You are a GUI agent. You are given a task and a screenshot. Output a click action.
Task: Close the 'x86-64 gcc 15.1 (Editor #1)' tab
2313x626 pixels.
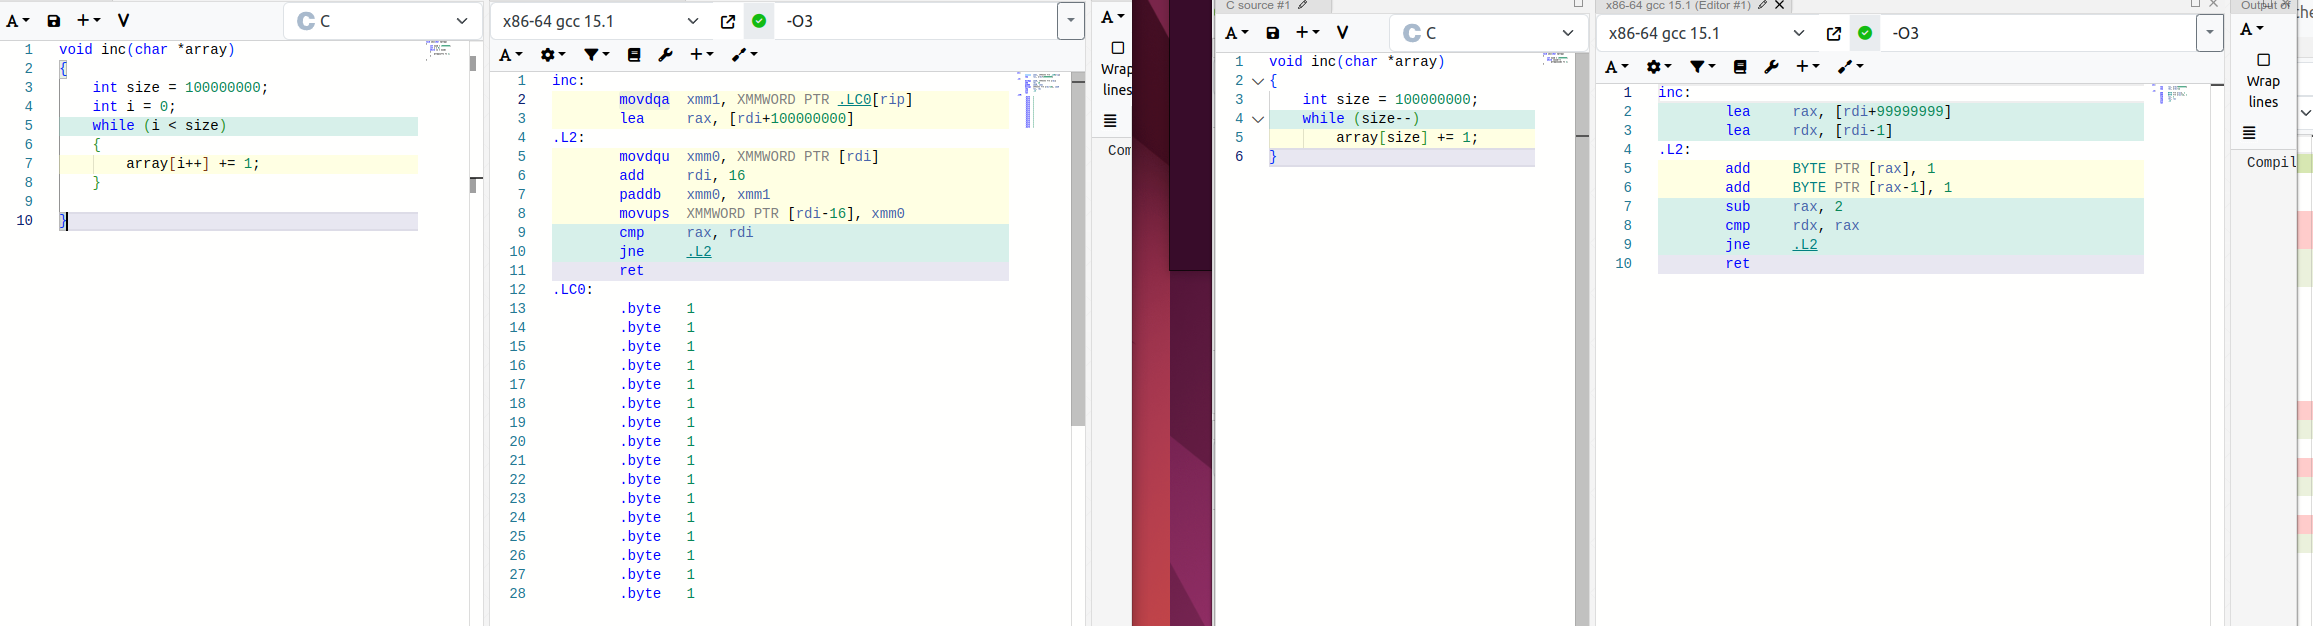(x=1780, y=5)
